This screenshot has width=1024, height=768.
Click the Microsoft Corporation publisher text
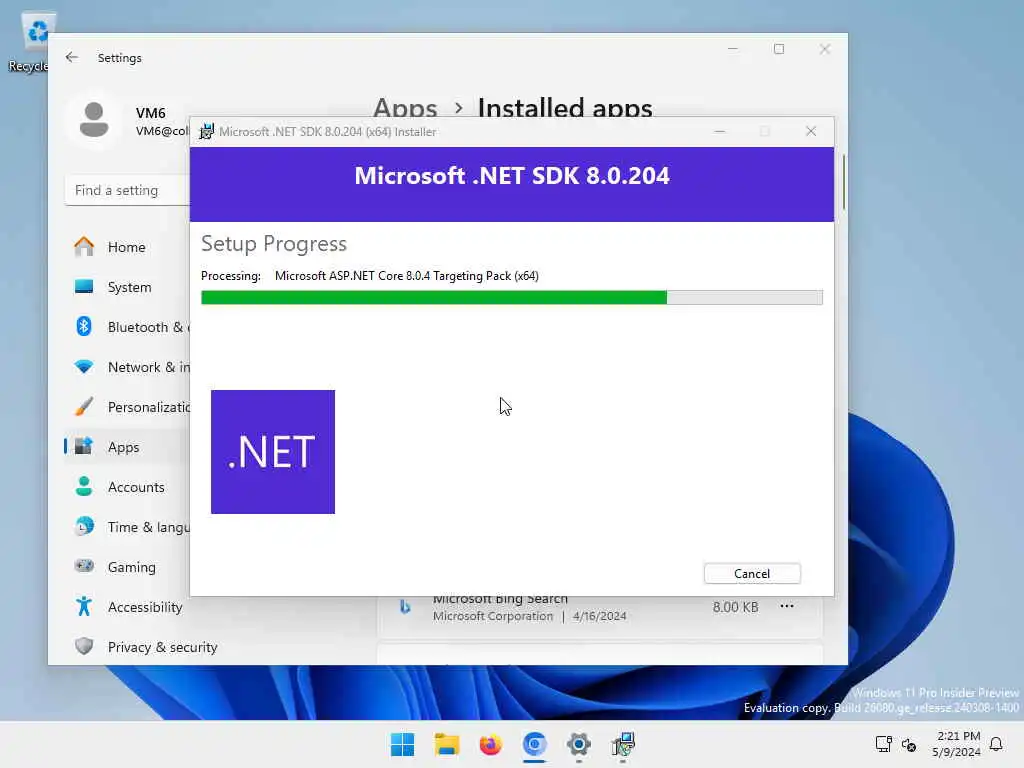click(x=492, y=616)
